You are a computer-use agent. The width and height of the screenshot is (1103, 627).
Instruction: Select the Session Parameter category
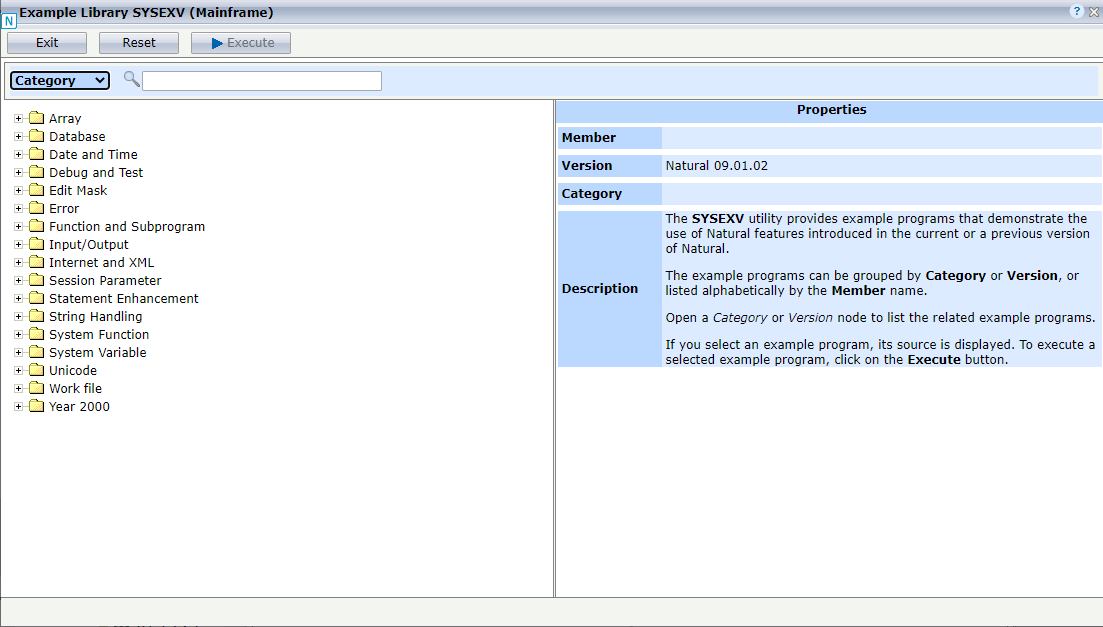(x=101, y=280)
